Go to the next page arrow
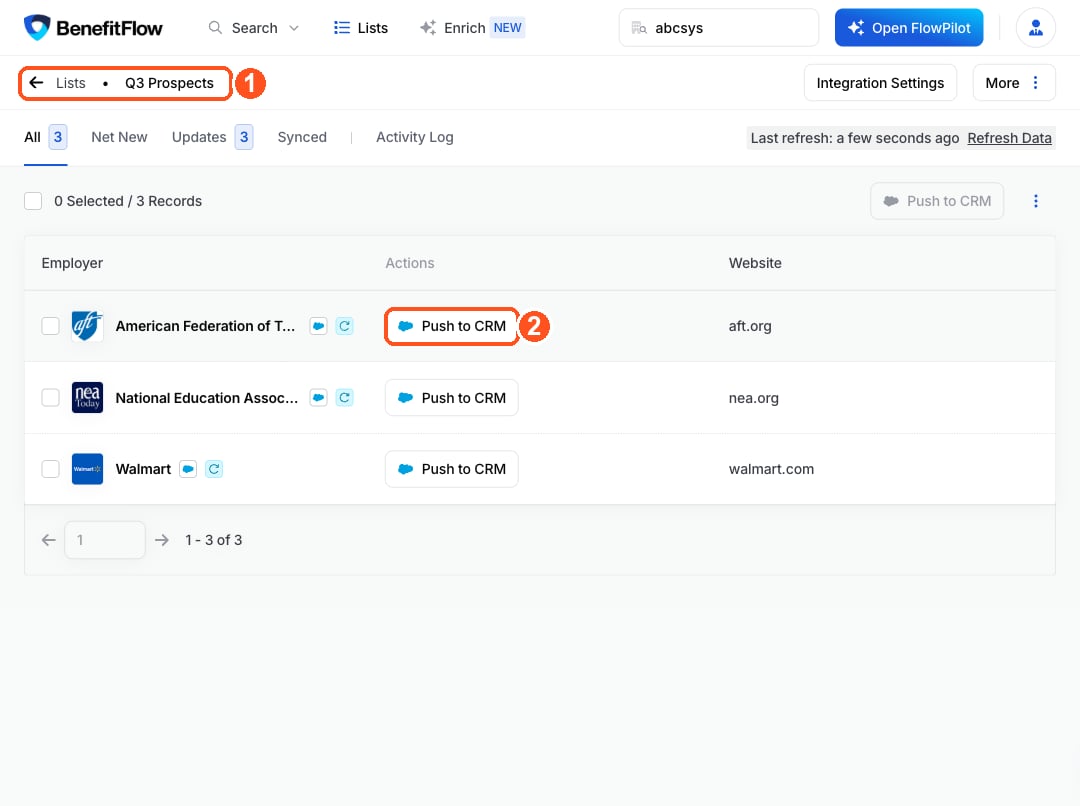 [162, 540]
